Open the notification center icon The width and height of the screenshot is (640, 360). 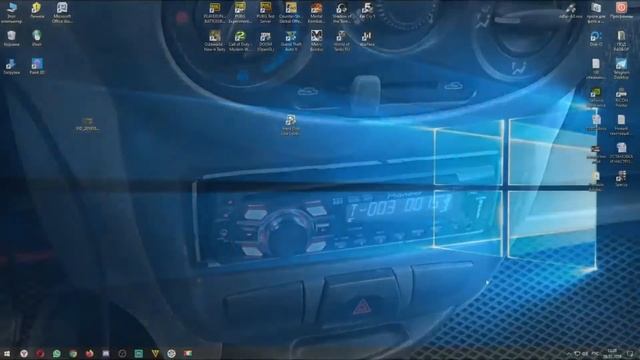click(x=631, y=353)
